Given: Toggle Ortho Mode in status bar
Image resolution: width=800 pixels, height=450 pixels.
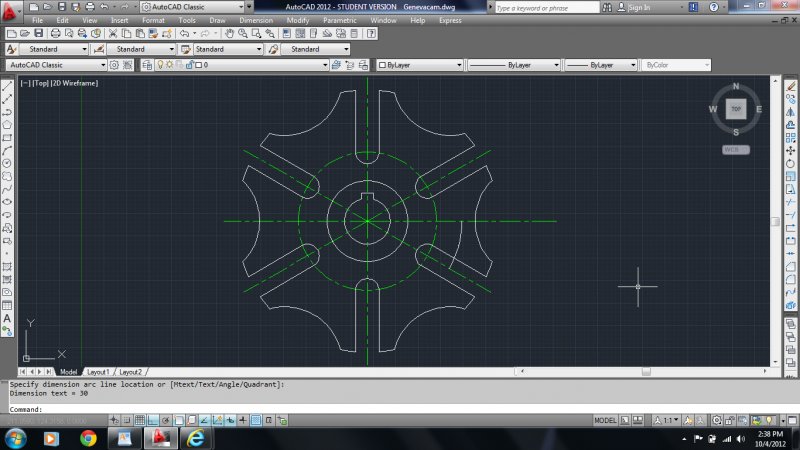Looking at the screenshot, I should 153,420.
